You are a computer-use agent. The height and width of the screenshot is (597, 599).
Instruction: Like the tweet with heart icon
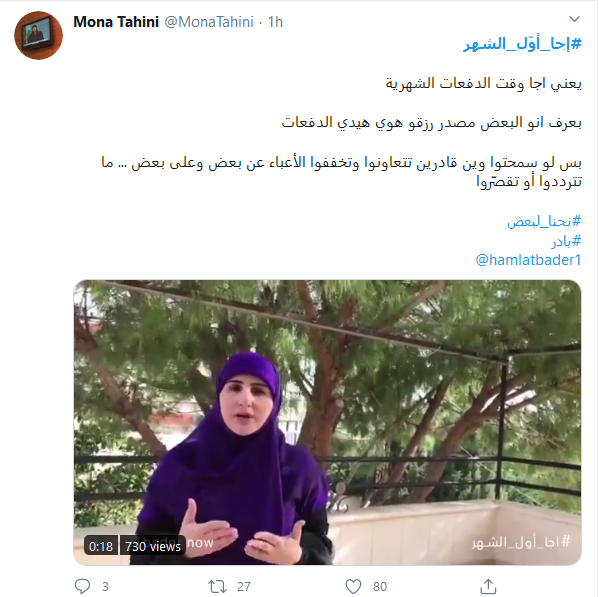click(x=353, y=586)
